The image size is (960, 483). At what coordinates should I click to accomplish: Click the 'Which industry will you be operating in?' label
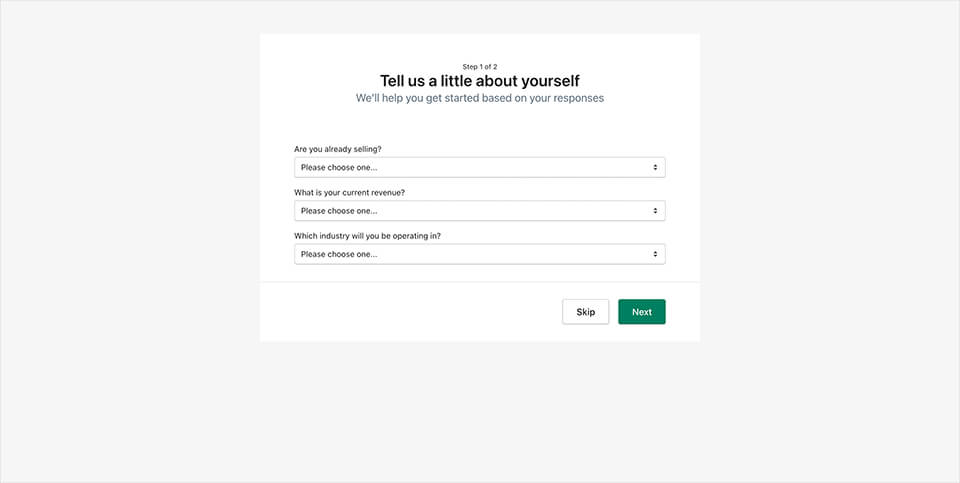367,236
